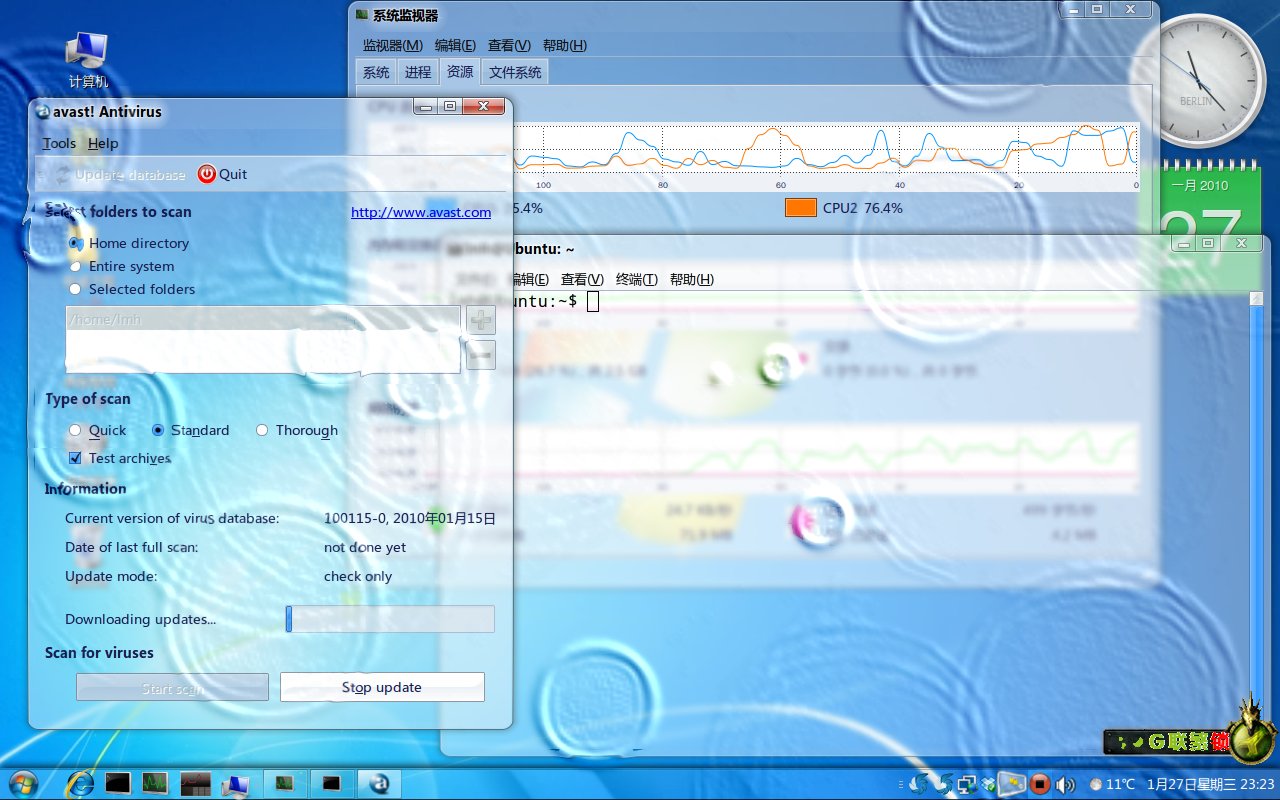Click the 100115-0 virus database version text

click(x=410, y=518)
